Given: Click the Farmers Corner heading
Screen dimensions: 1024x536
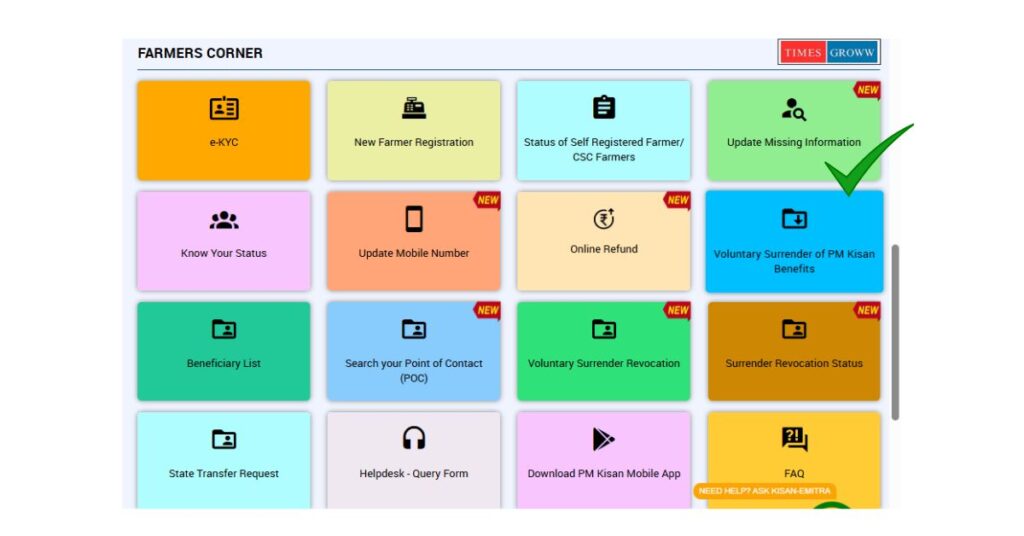Looking at the screenshot, I should [200, 53].
